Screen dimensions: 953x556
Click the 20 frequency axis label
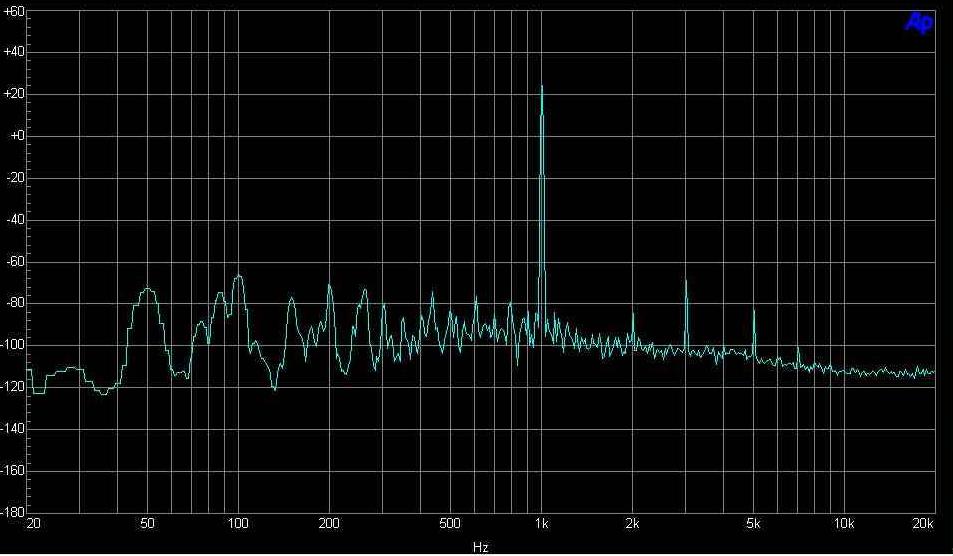click(34, 524)
